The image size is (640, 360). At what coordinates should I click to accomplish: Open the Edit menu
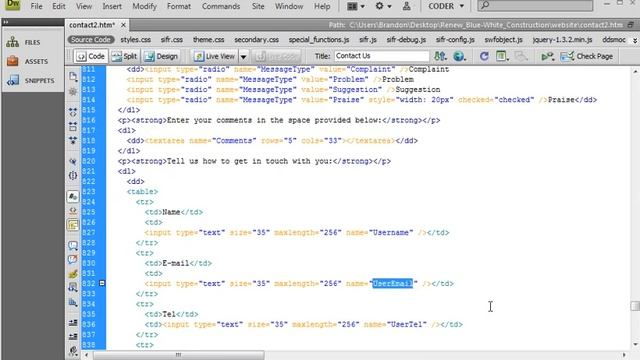coord(58,6)
